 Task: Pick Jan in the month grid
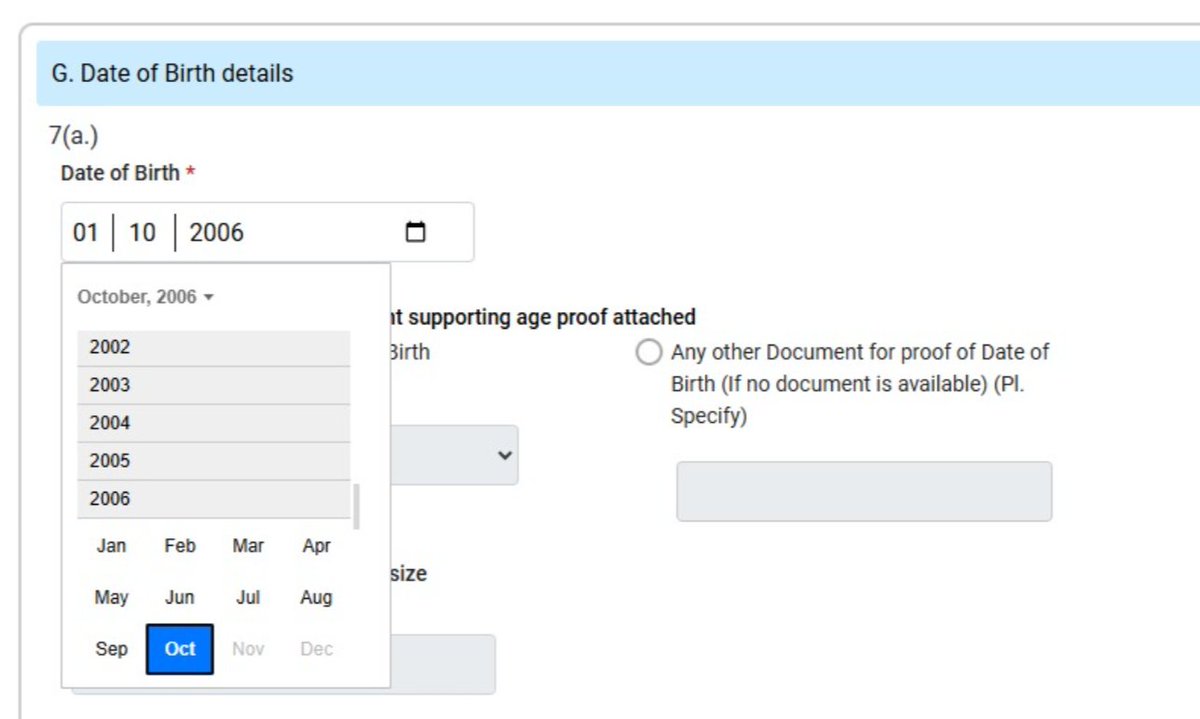111,546
